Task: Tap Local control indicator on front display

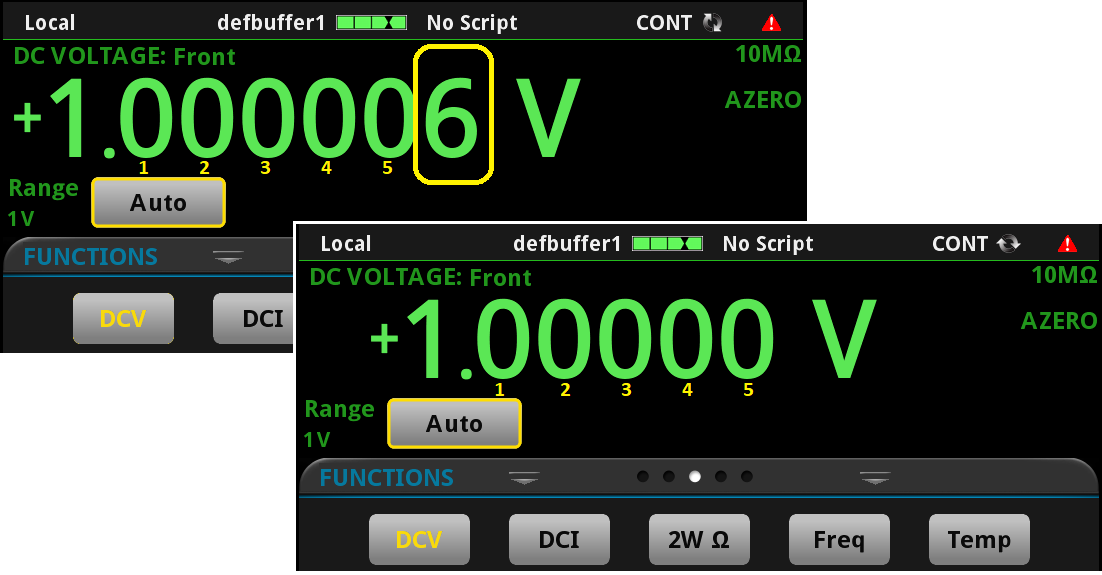Action: 346,243
